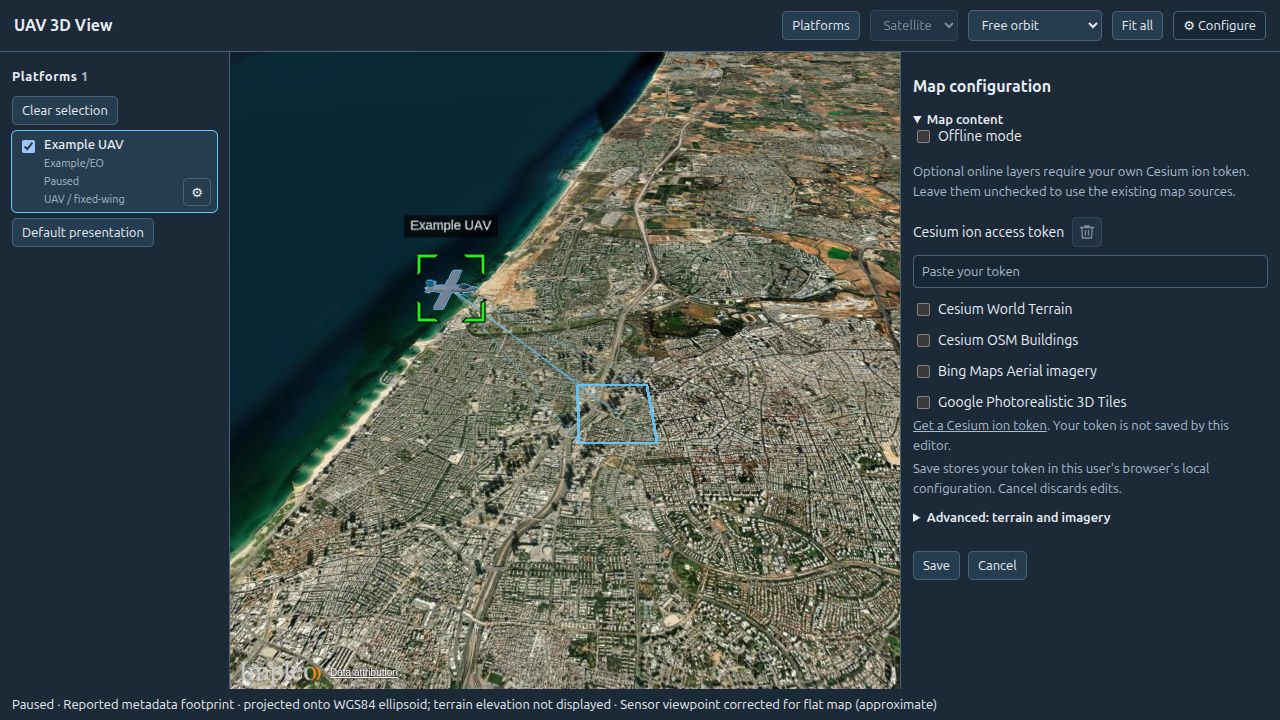Click Clear selection

click(x=65, y=110)
